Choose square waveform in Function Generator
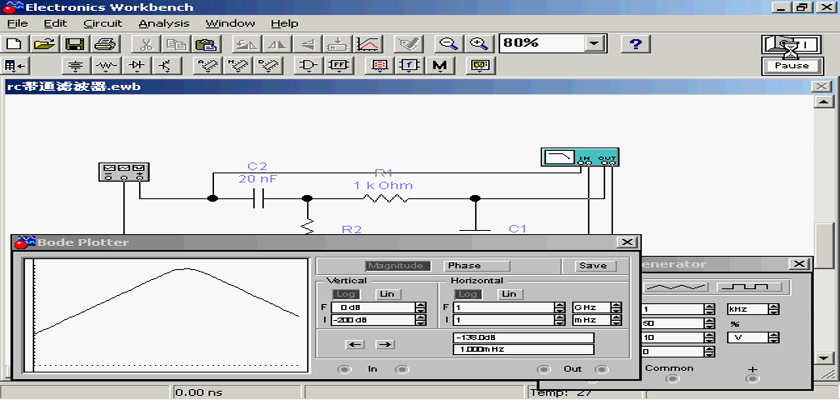Viewport: 840px width, 400px height. 749,286
